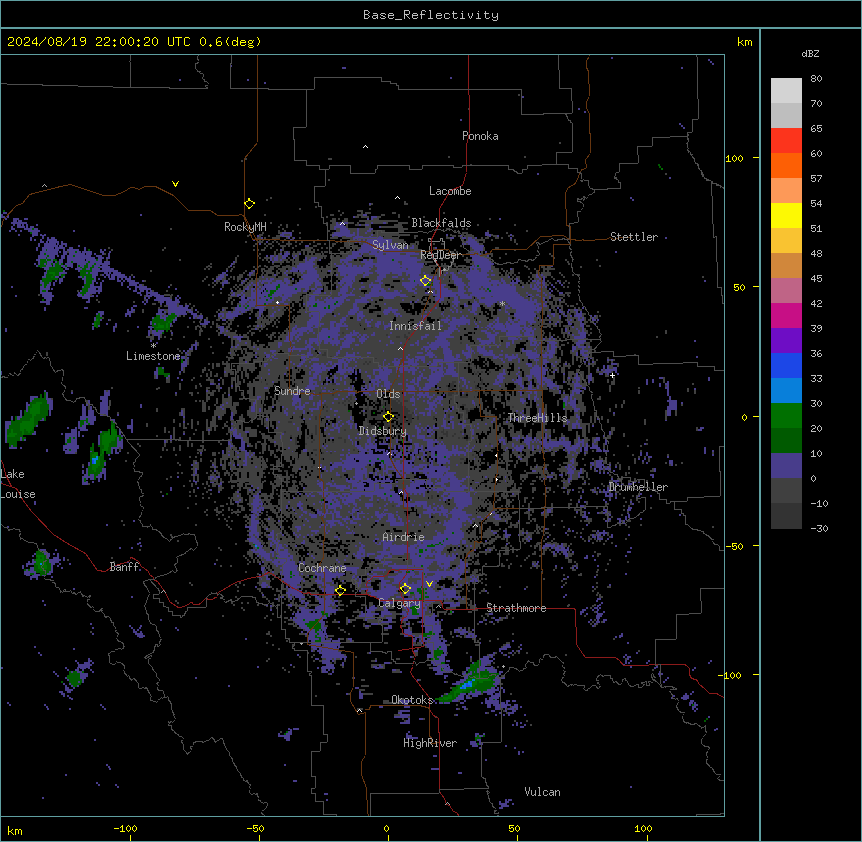Viewport: 862px width, 842px height.
Task: Click the Strathmore label
Action: (x=516, y=608)
